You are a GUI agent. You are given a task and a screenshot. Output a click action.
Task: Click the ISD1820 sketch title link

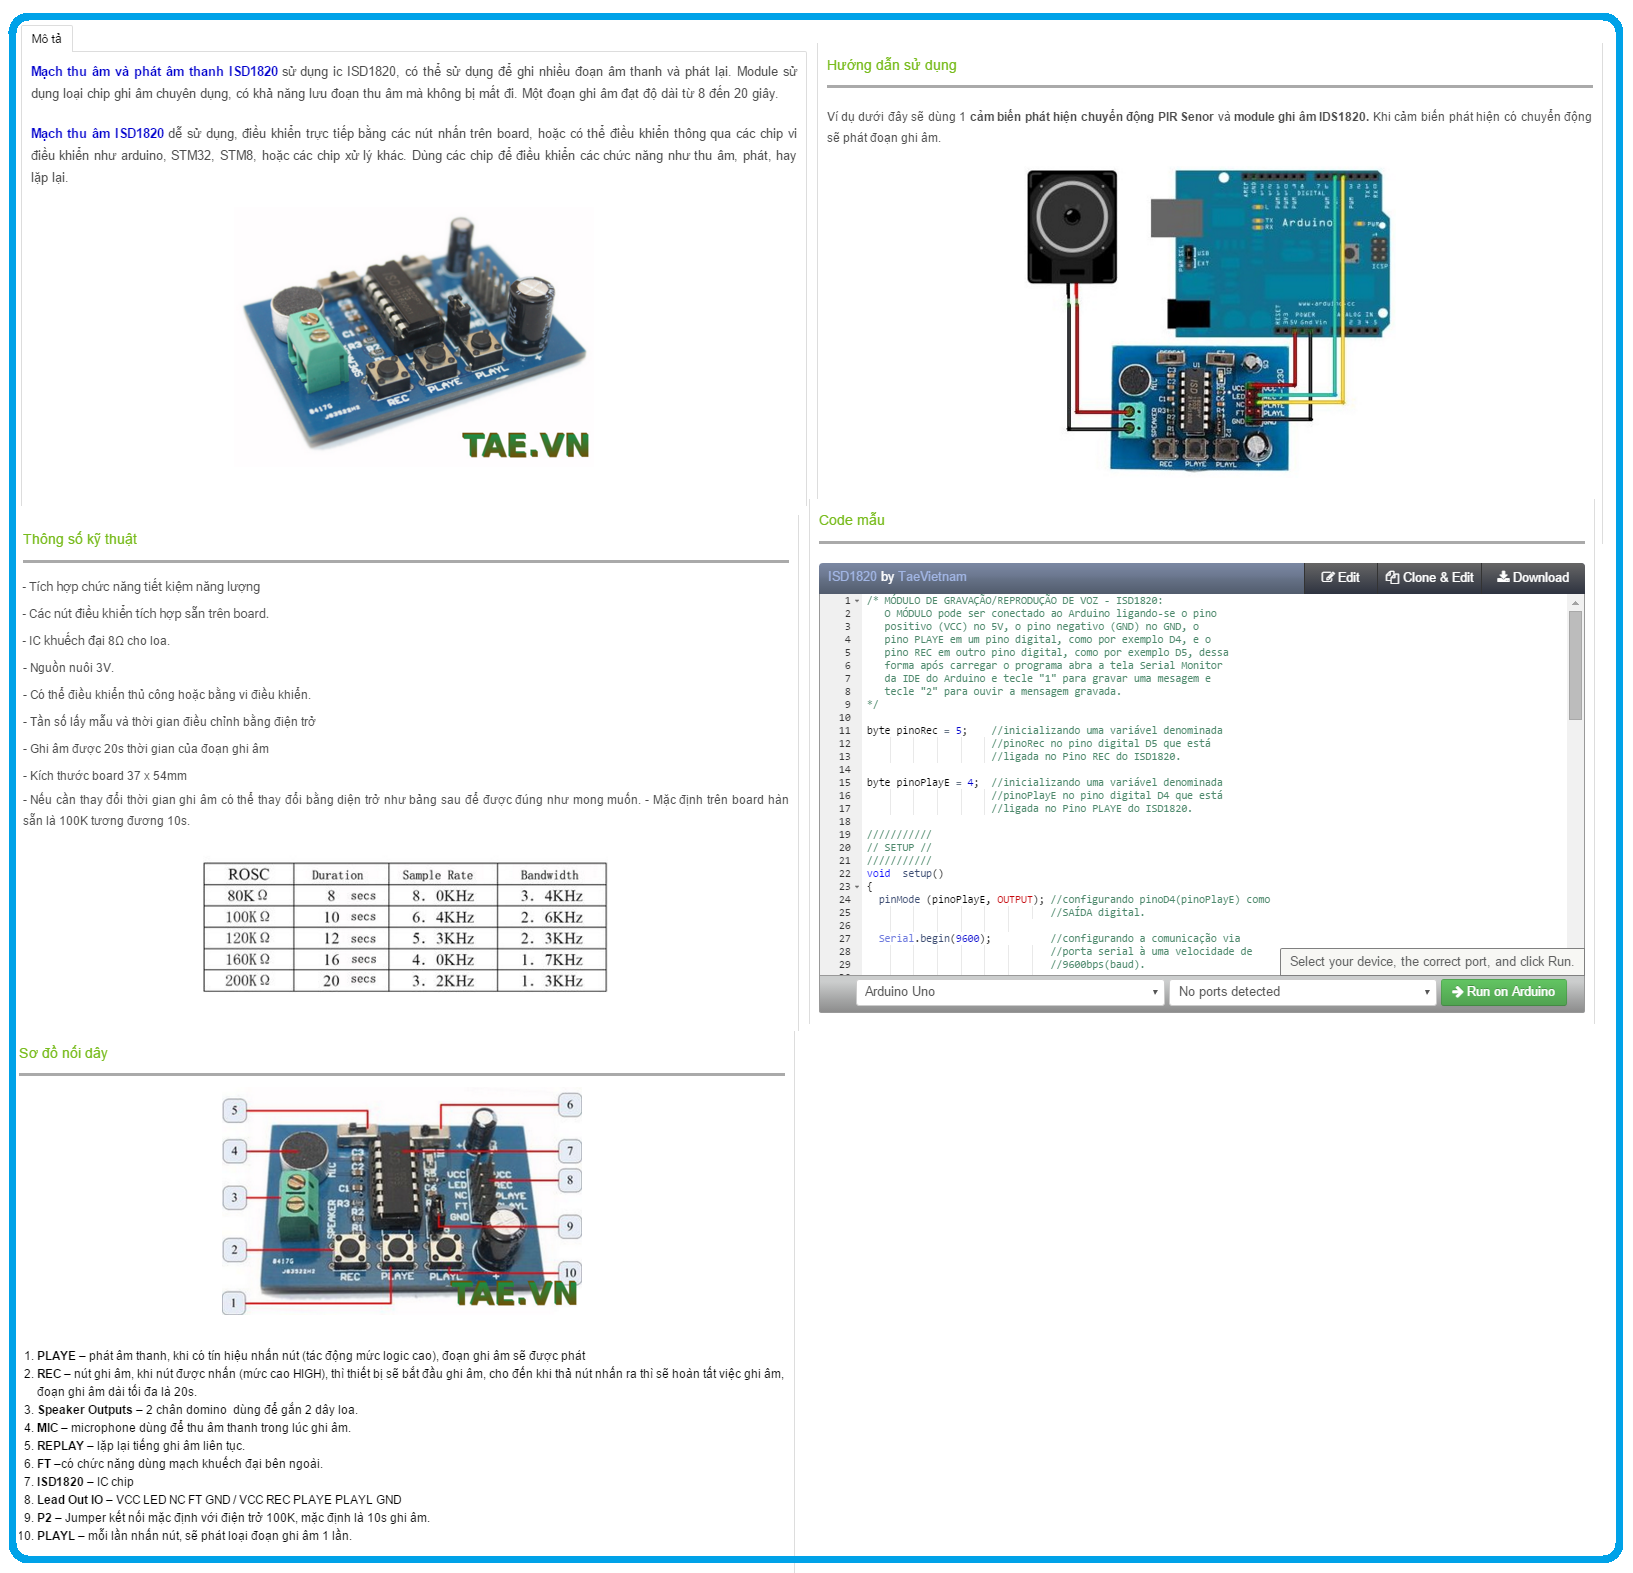(x=852, y=577)
